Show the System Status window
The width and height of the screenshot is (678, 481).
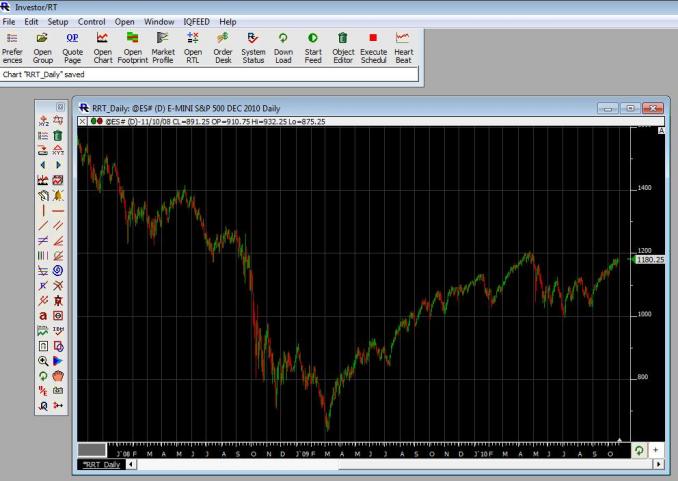(x=253, y=46)
